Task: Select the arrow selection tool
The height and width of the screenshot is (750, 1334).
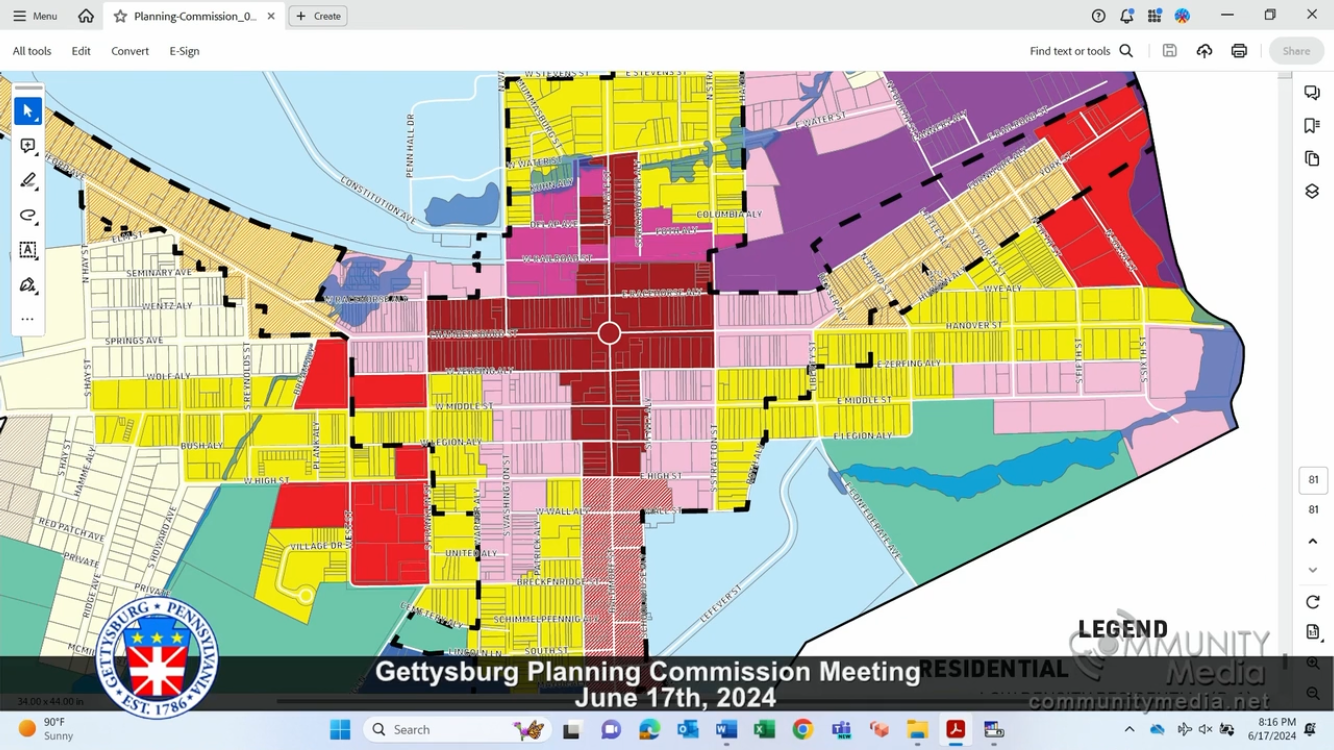Action: click(x=28, y=111)
